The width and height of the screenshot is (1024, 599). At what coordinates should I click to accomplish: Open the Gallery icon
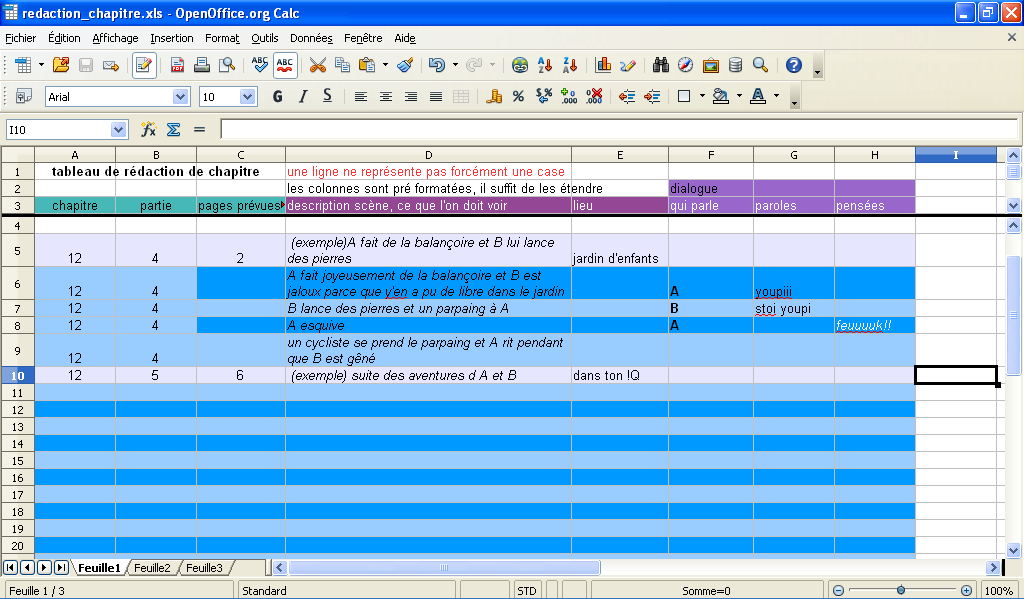711,65
